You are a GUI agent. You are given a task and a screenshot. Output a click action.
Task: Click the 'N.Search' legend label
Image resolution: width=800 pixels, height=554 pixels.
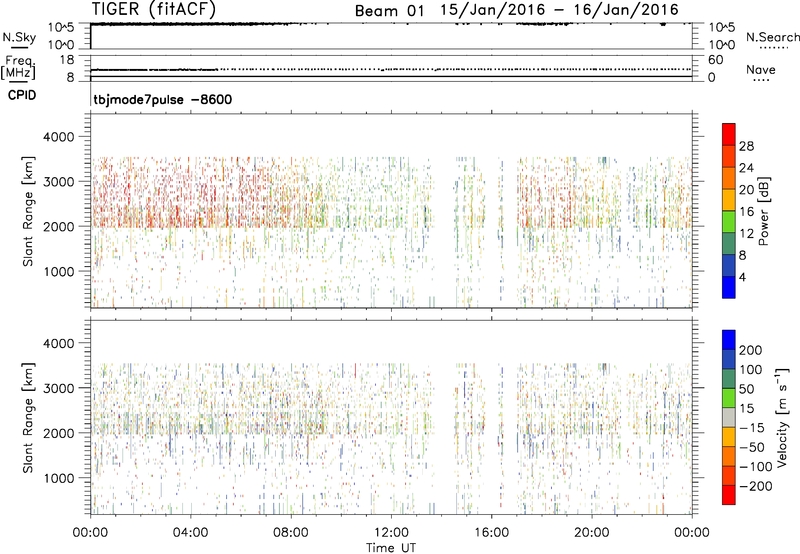772,37
